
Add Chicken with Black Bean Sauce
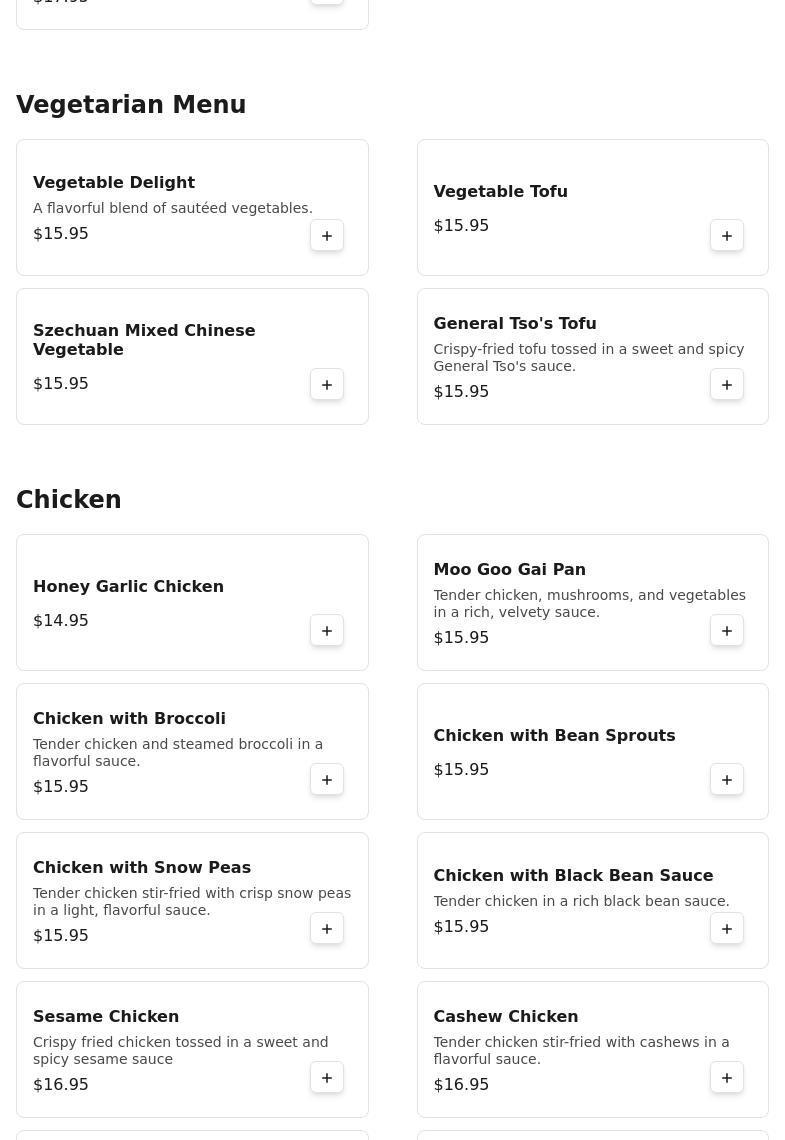coord(727,929)
